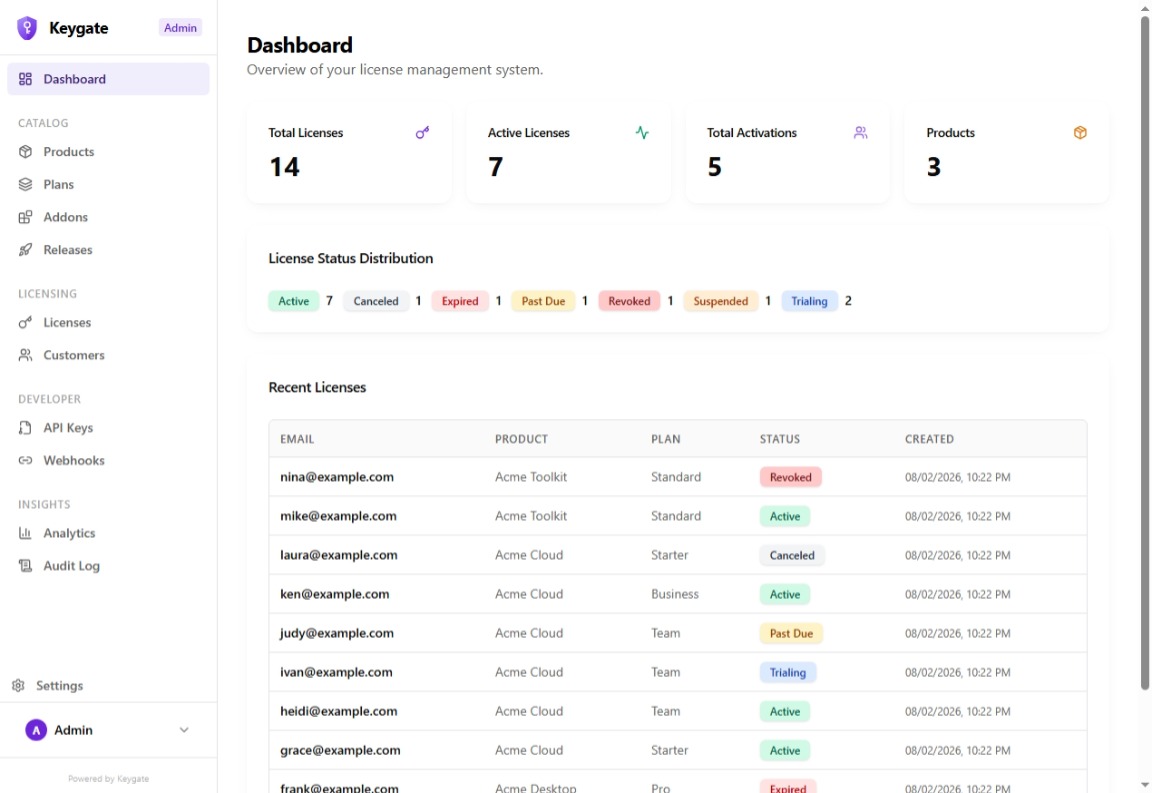
Task: Click the API Keys file icon
Action: tap(25, 428)
